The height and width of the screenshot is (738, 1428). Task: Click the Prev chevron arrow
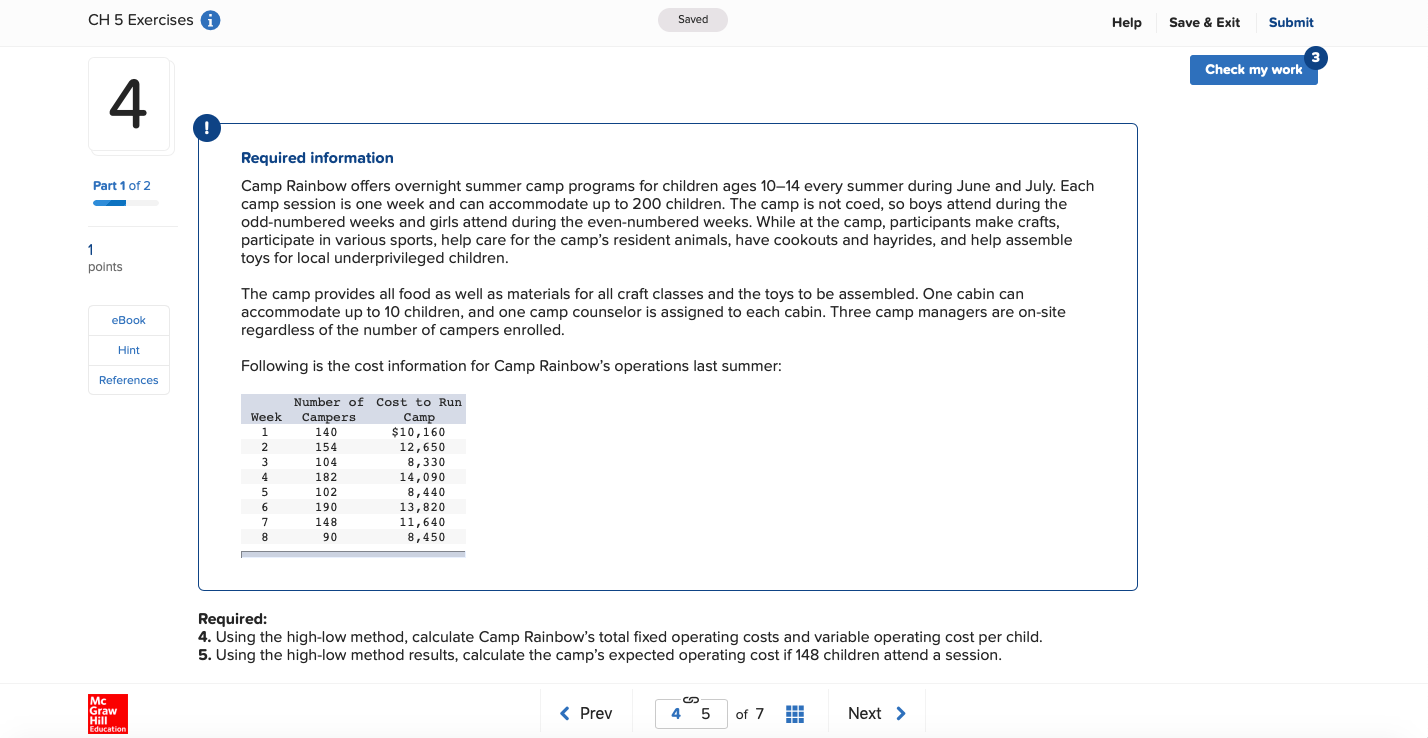tap(563, 713)
